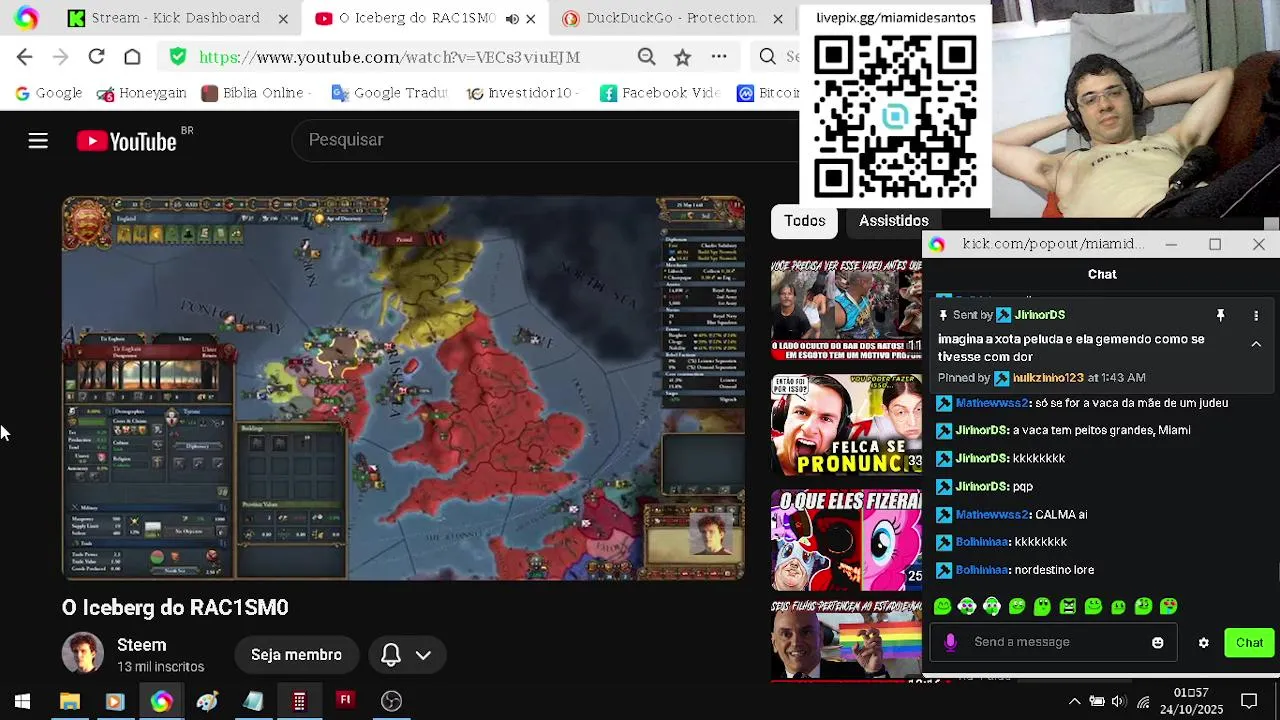The height and width of the screenshot is (720, 1280).
Task: Open the browser home page button
Action: [132, 57]
